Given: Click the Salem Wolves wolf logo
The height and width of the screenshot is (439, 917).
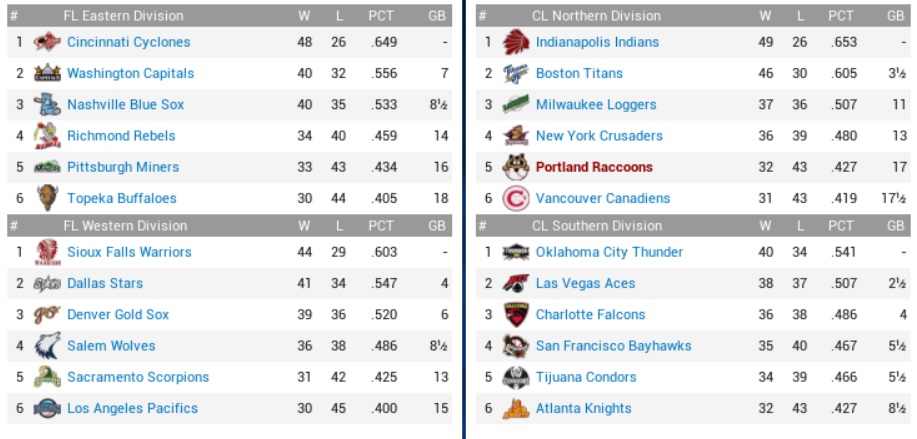Looking at the screenshot, I should [x=47, y=346].
